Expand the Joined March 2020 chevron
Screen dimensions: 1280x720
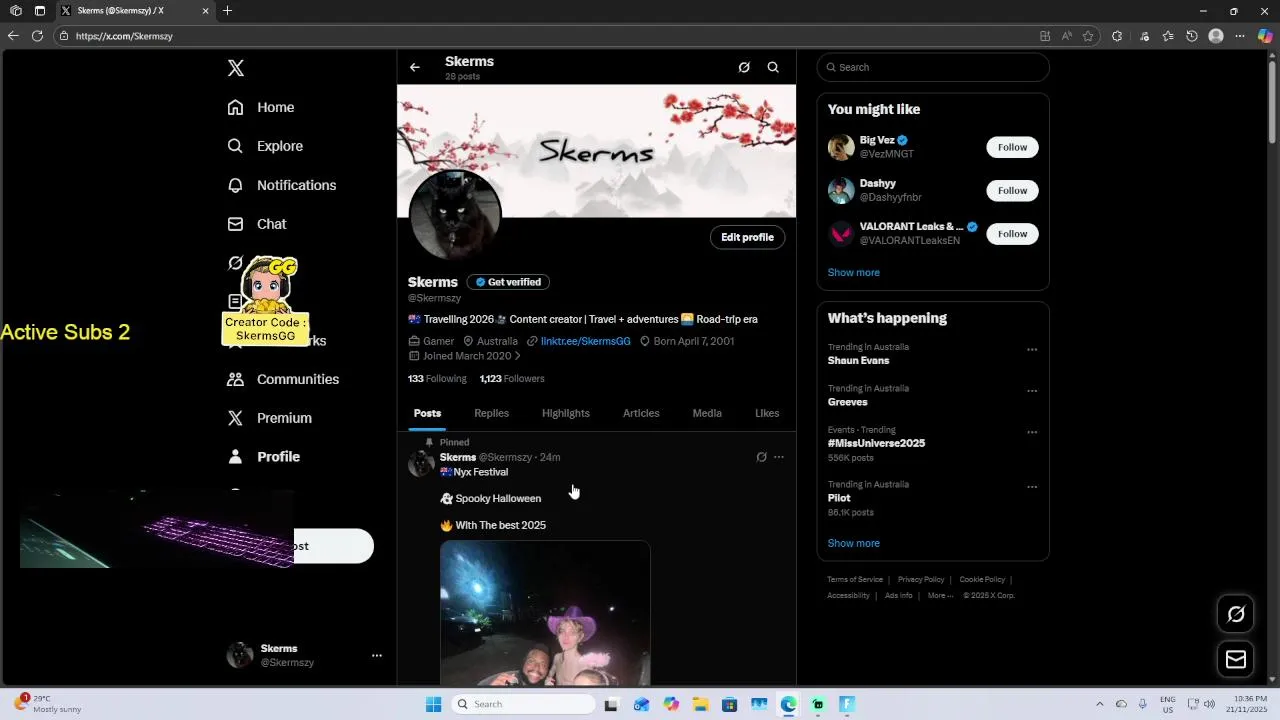point(517,356)
